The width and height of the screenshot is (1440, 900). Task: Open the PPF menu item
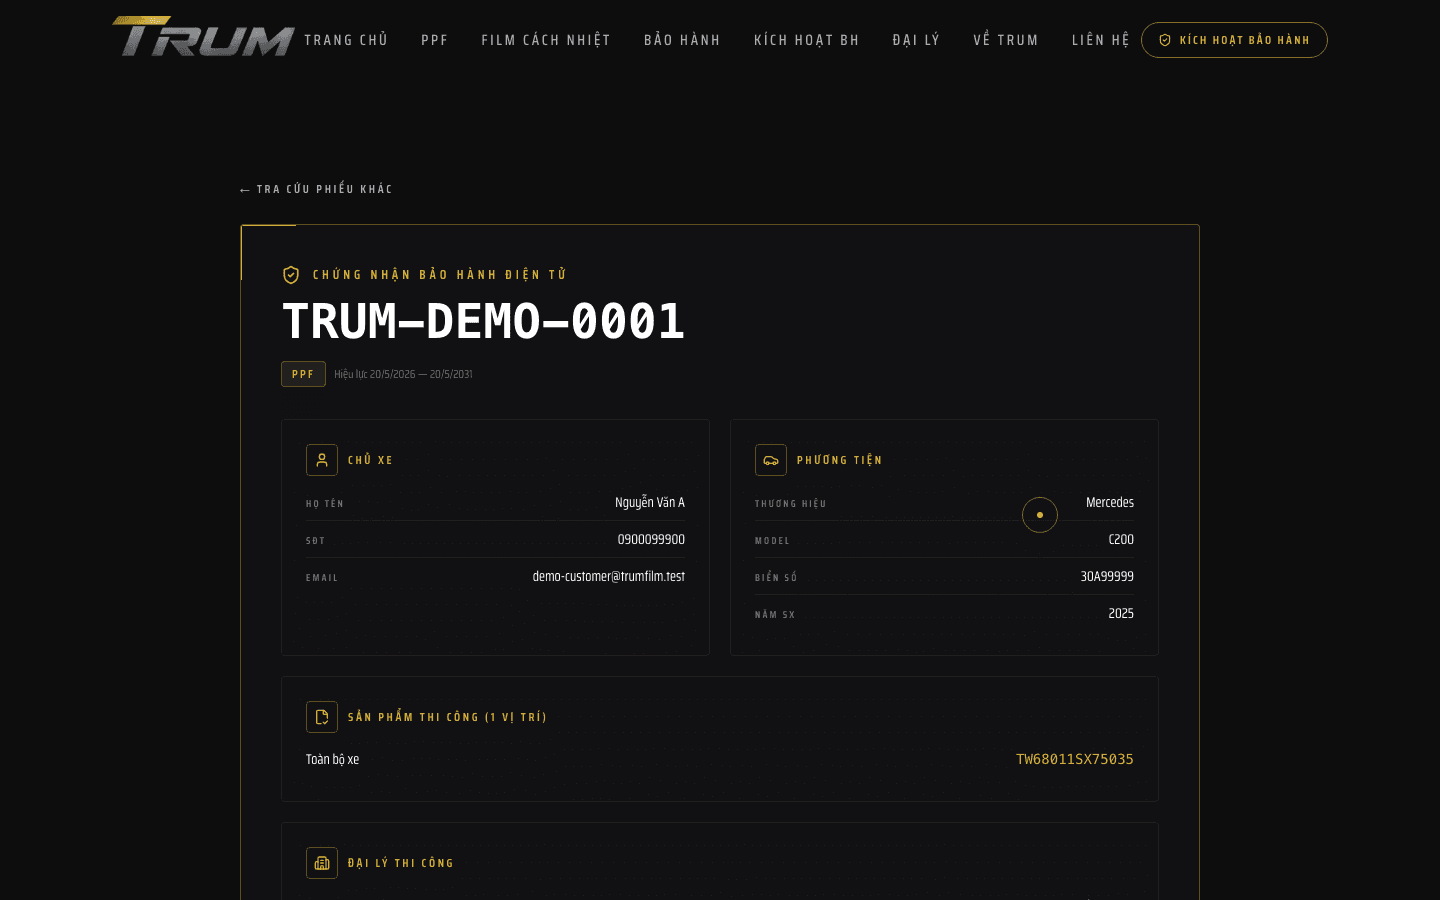tap(435, 40)
